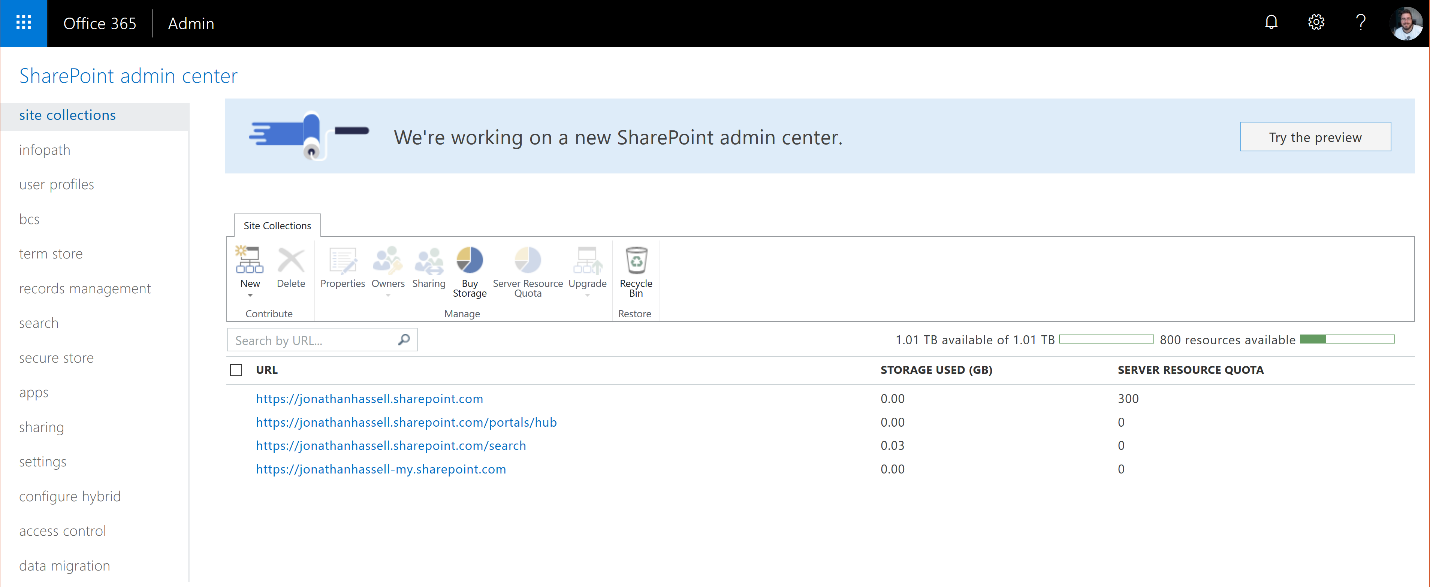Screen dimensions: 1430x587
Task: Open the user account avatar menu
Action: click(1406, 23)
